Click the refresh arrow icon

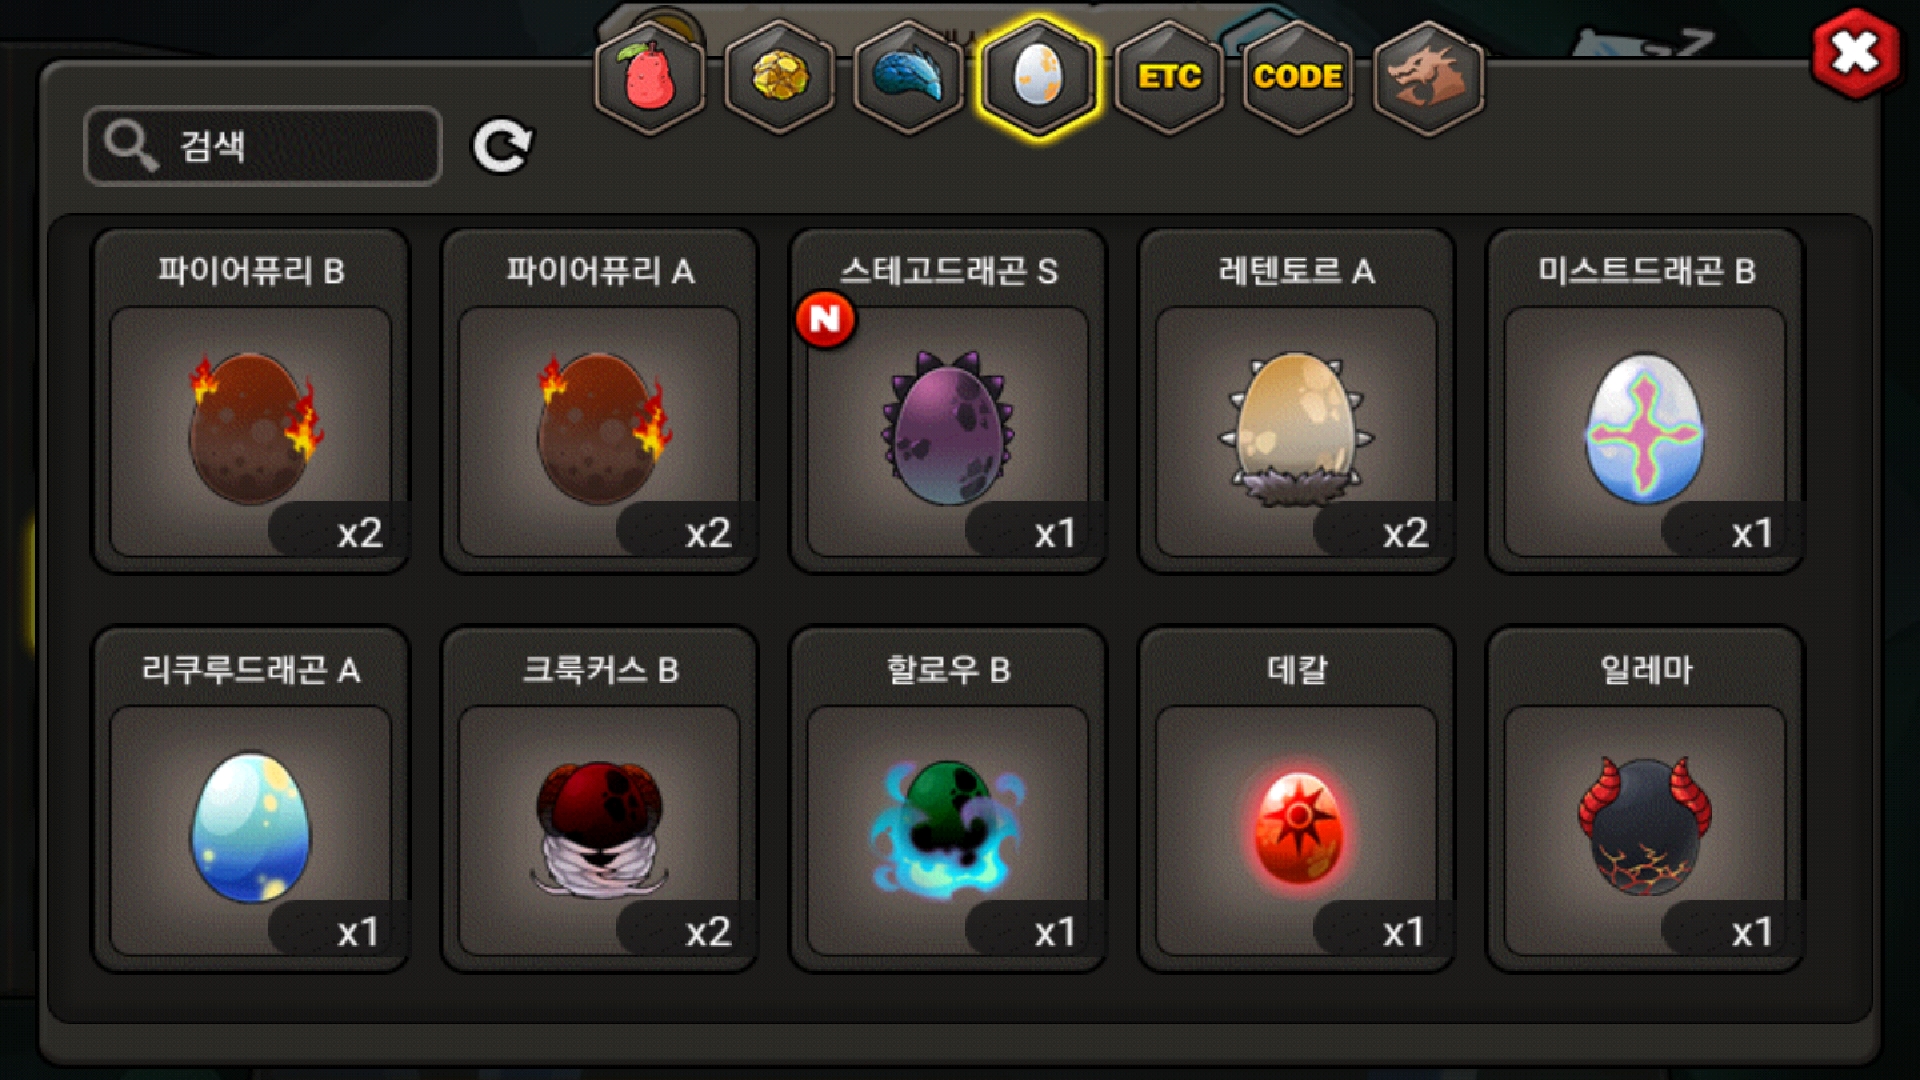(x=502, y=147)
